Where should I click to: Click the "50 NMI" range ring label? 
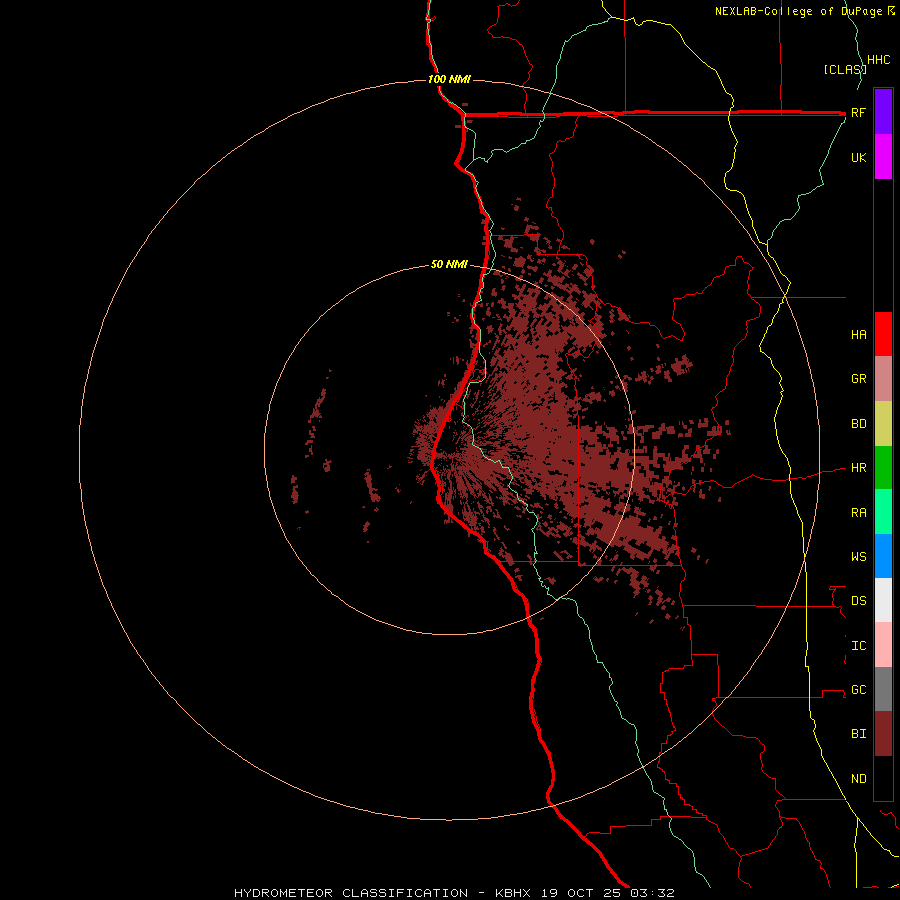click(x=449, y=264)
